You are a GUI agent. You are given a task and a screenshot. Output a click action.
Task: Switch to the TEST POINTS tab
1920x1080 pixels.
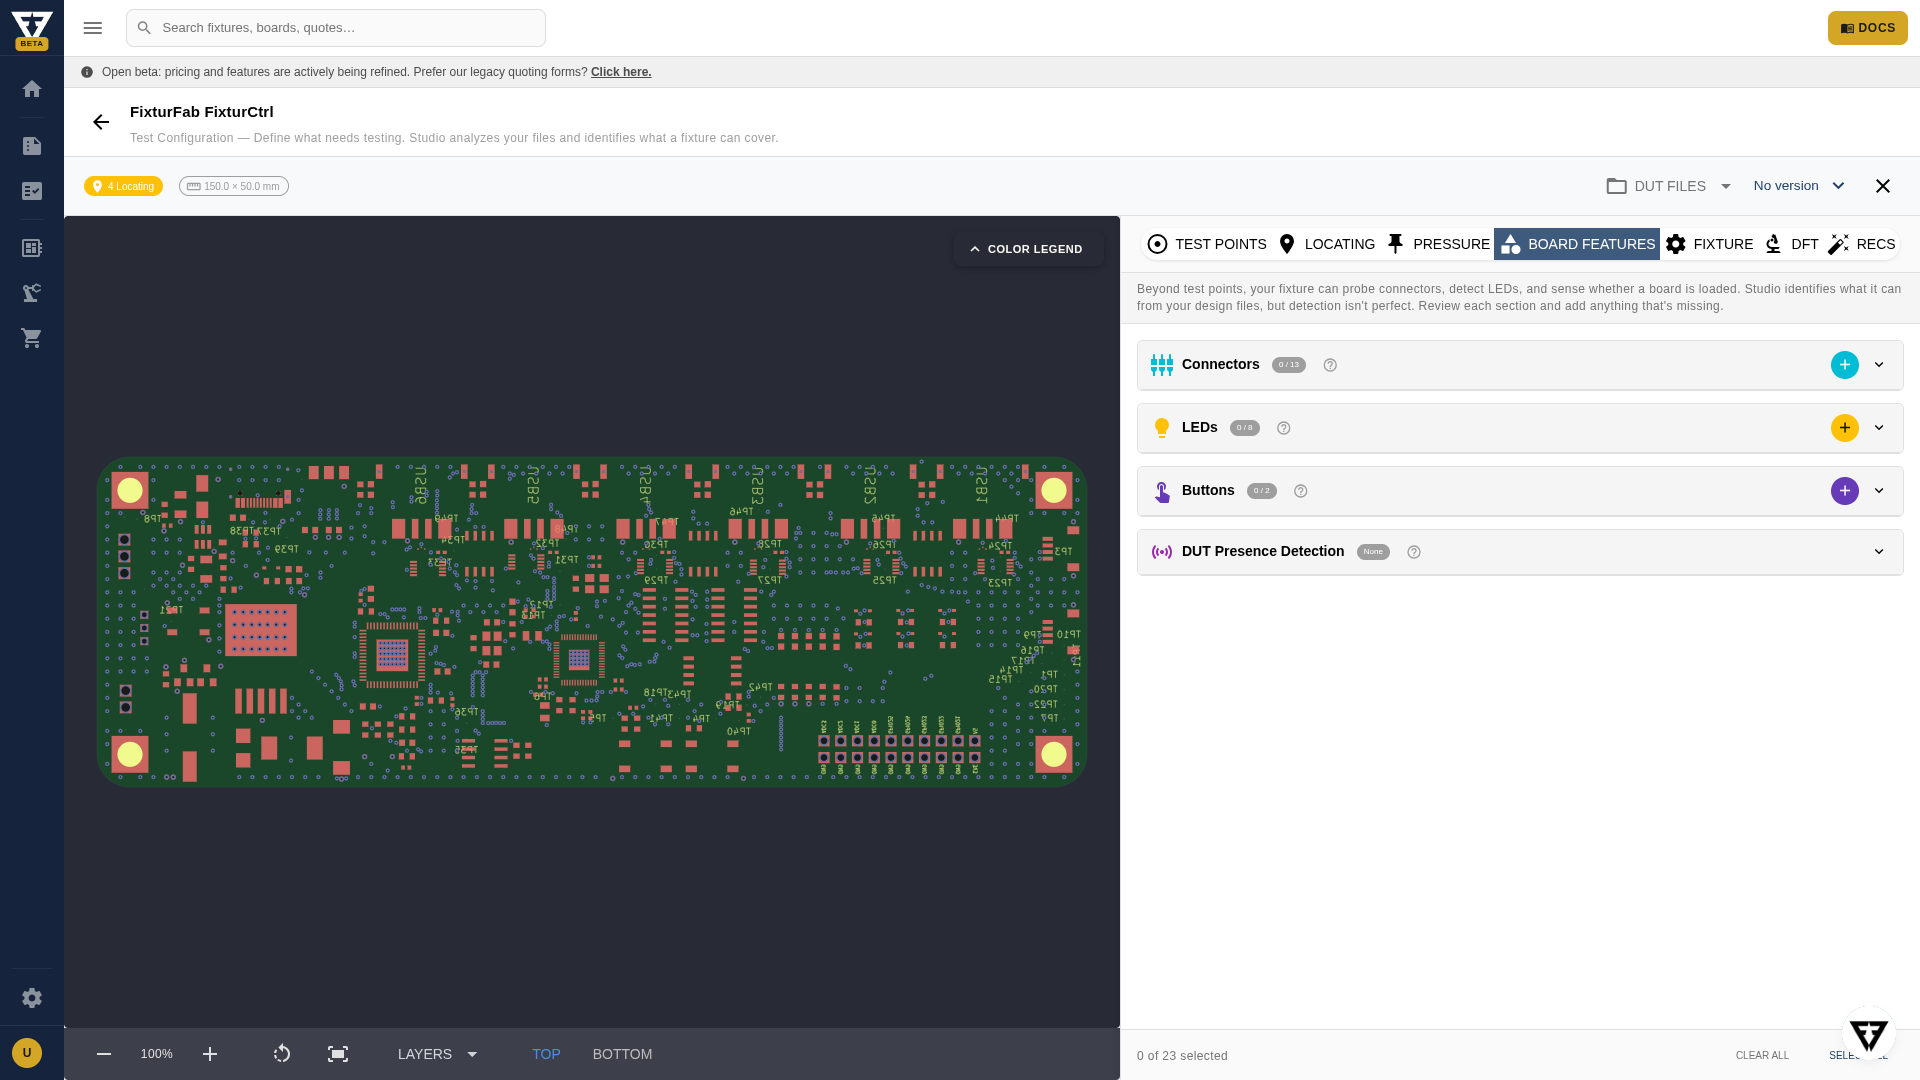coord(1207,244)
